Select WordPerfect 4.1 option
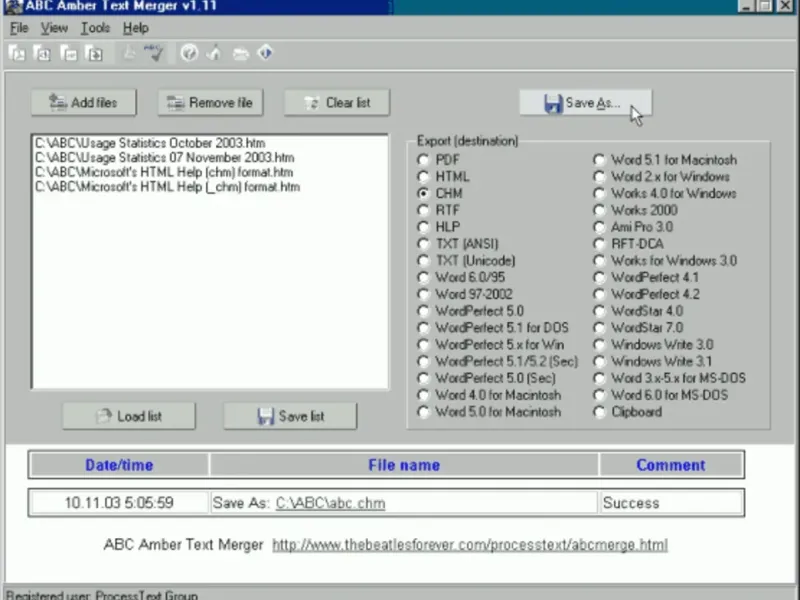 click(646, 278)
